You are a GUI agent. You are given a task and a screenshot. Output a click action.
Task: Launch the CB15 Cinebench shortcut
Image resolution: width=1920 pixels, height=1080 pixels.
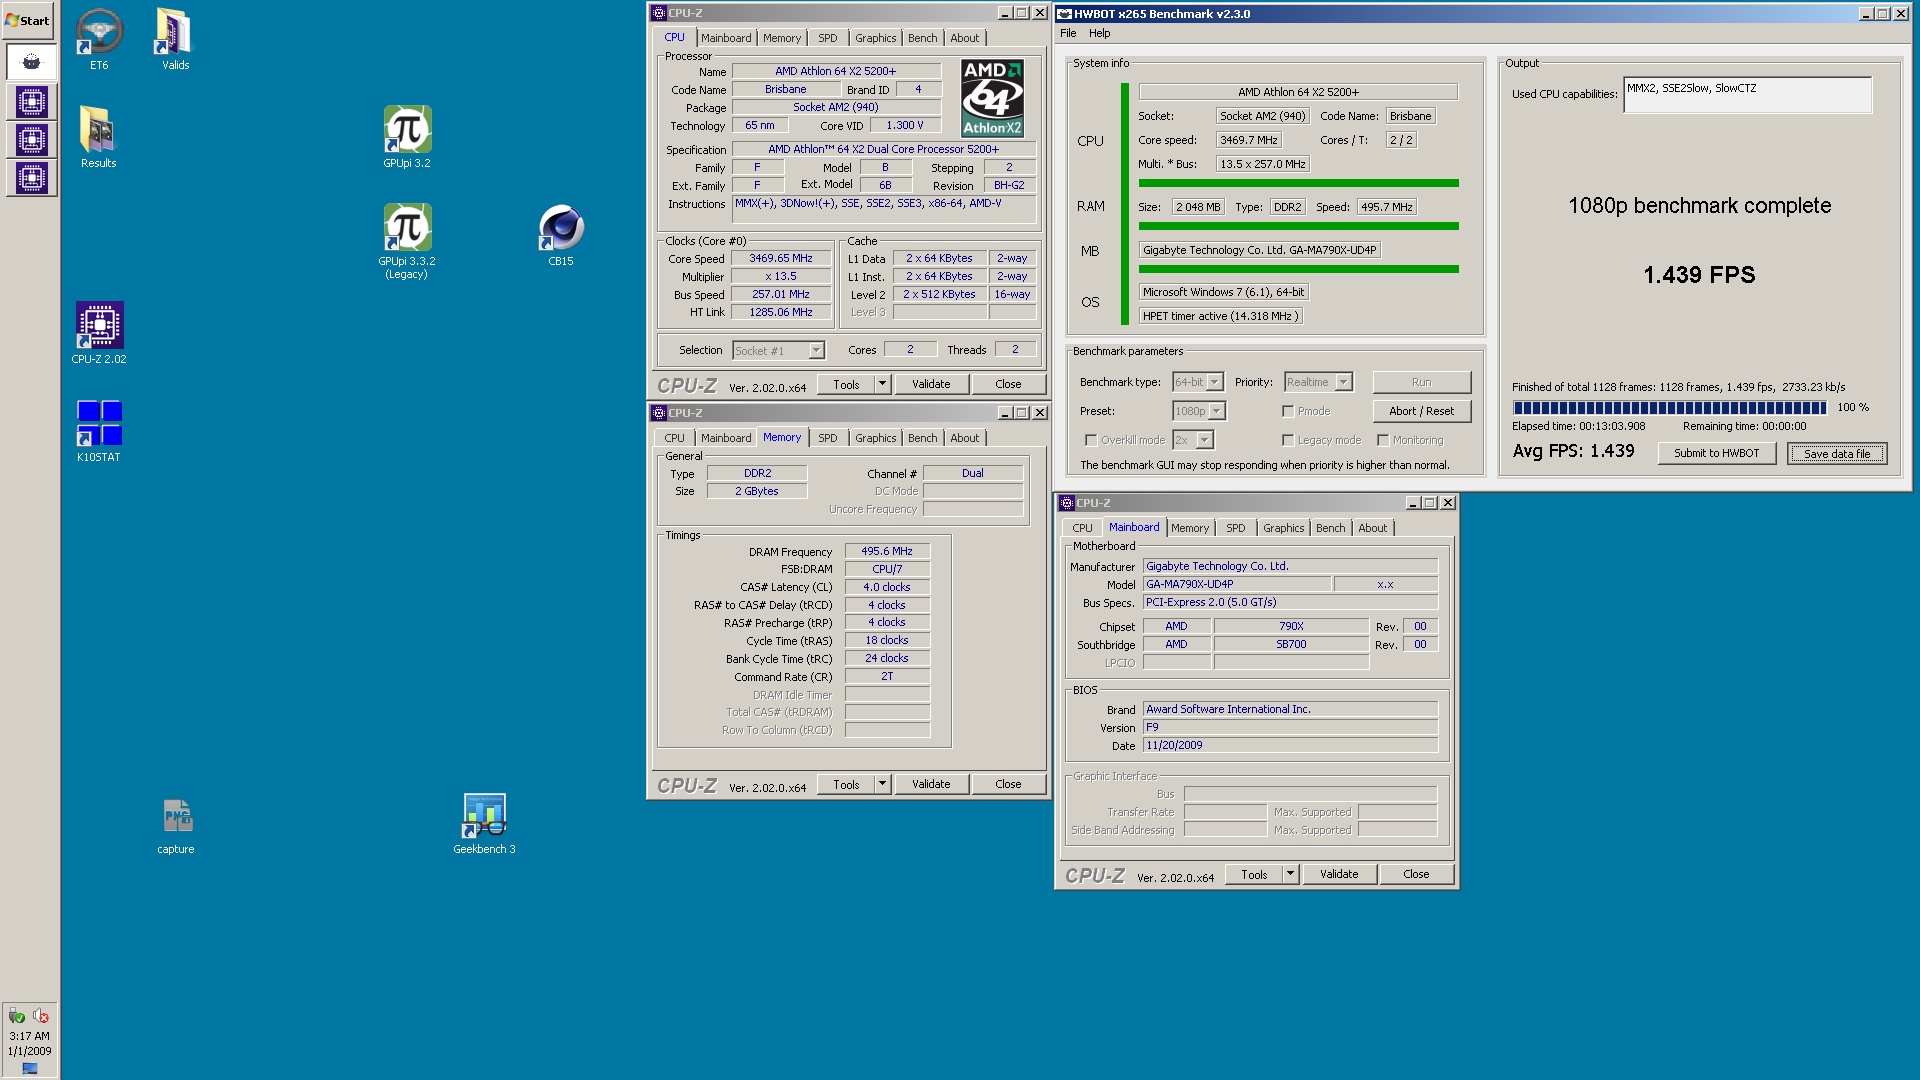(x=561, y=235)
